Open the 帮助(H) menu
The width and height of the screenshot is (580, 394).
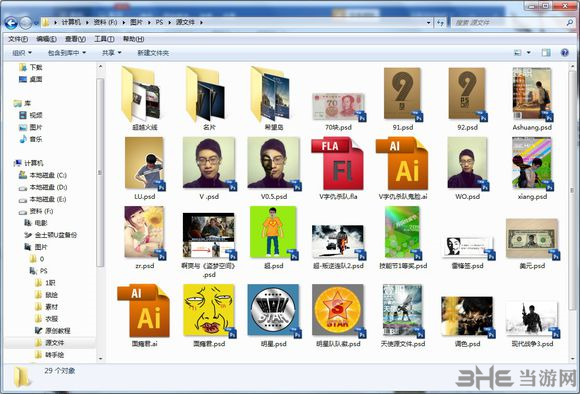pyautogui.click(x=133, y=39)
